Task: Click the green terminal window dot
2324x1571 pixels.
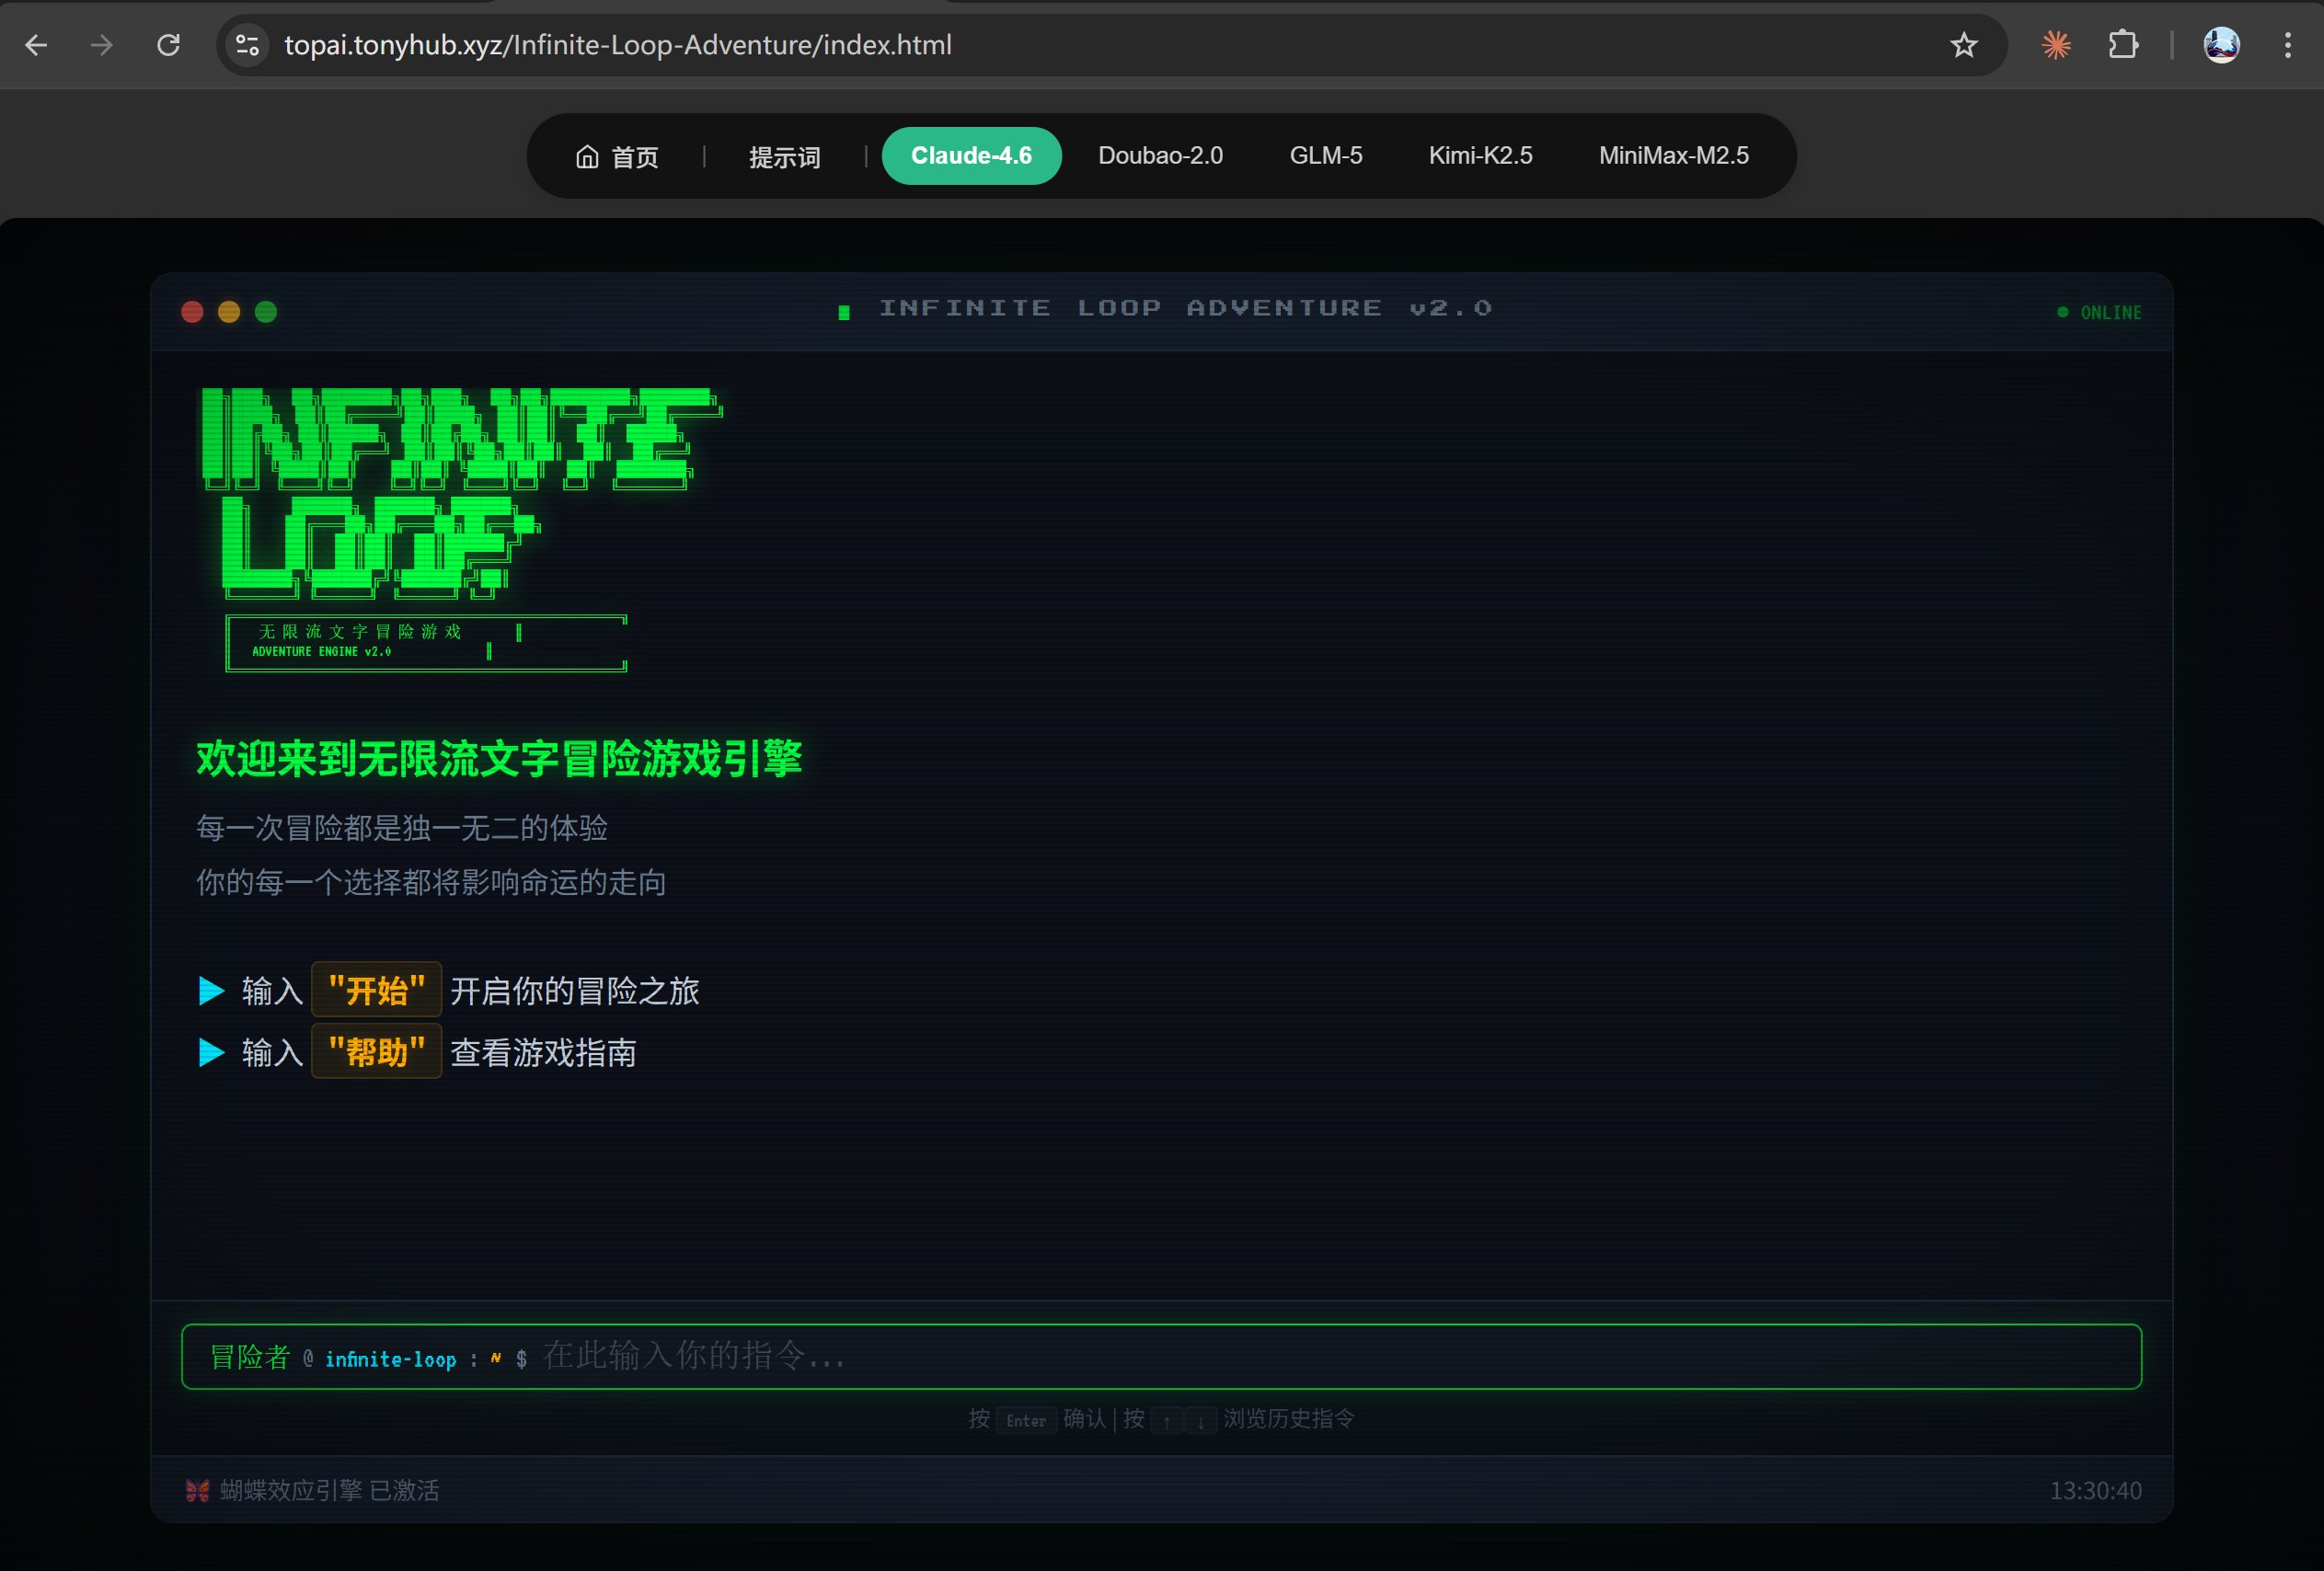Action: point(266,312)
